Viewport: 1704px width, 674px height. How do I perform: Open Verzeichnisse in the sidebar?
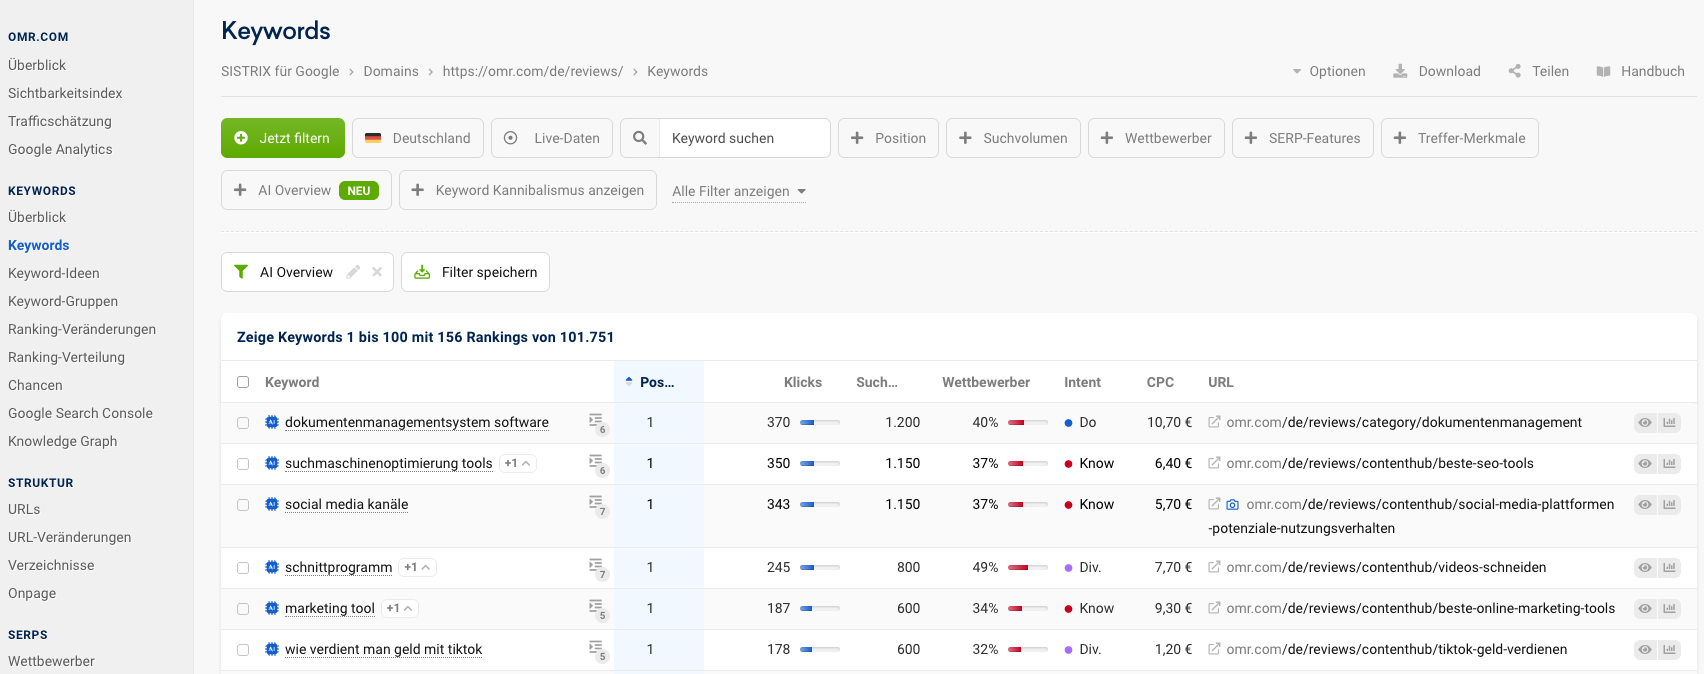51,565
